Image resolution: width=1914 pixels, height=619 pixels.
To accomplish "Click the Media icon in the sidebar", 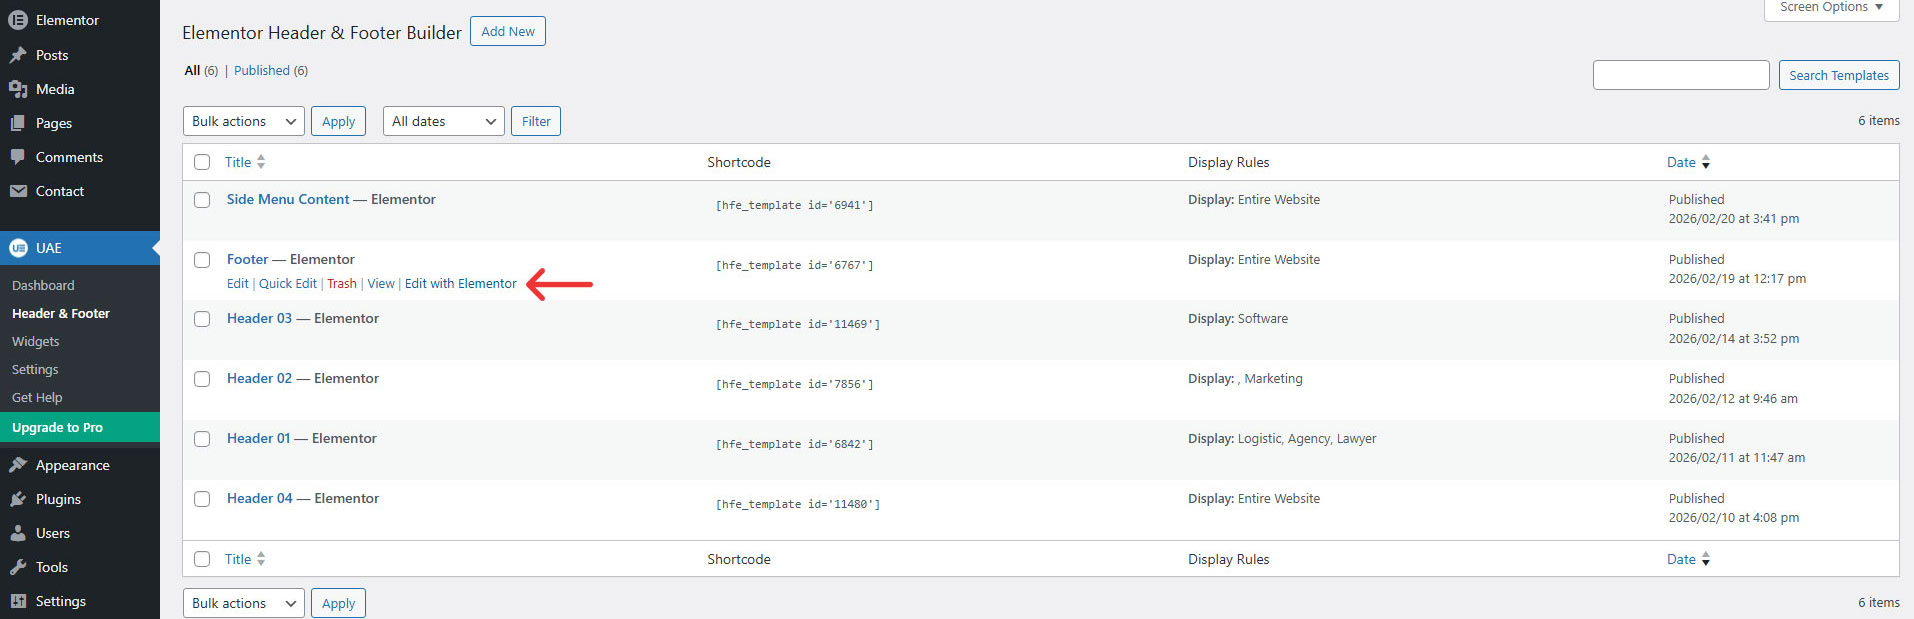I will point(18,89).
